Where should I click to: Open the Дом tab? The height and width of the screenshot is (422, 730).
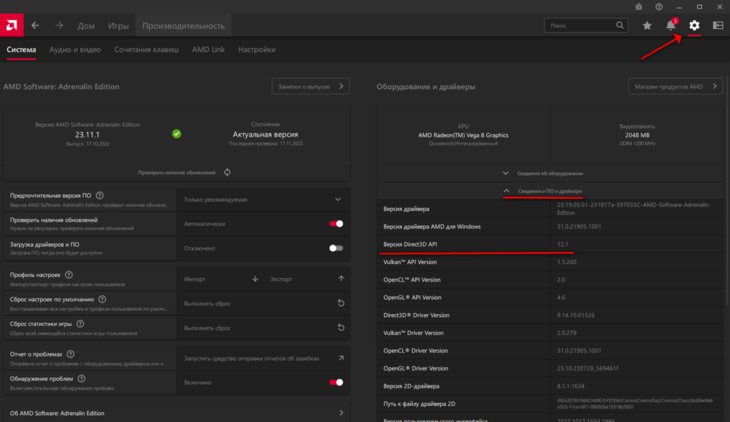(x=86, y=26)
